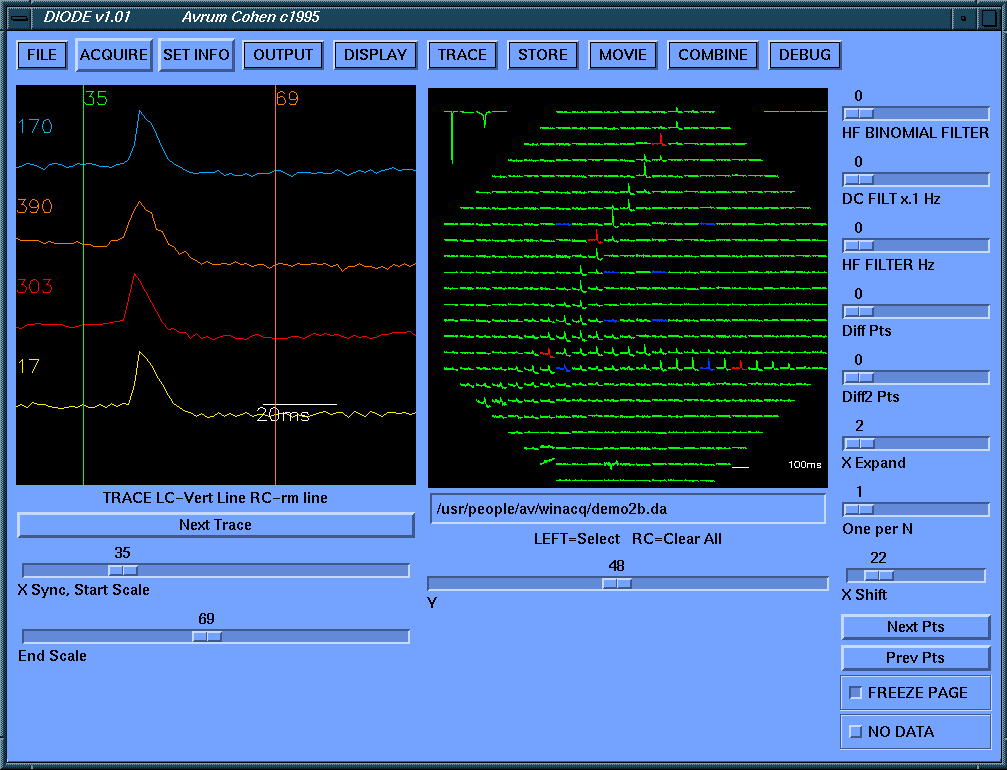Open the FILE menu
Viewport: 1007px width, 770px height.
pyautogui.click(x=42, y=55)
